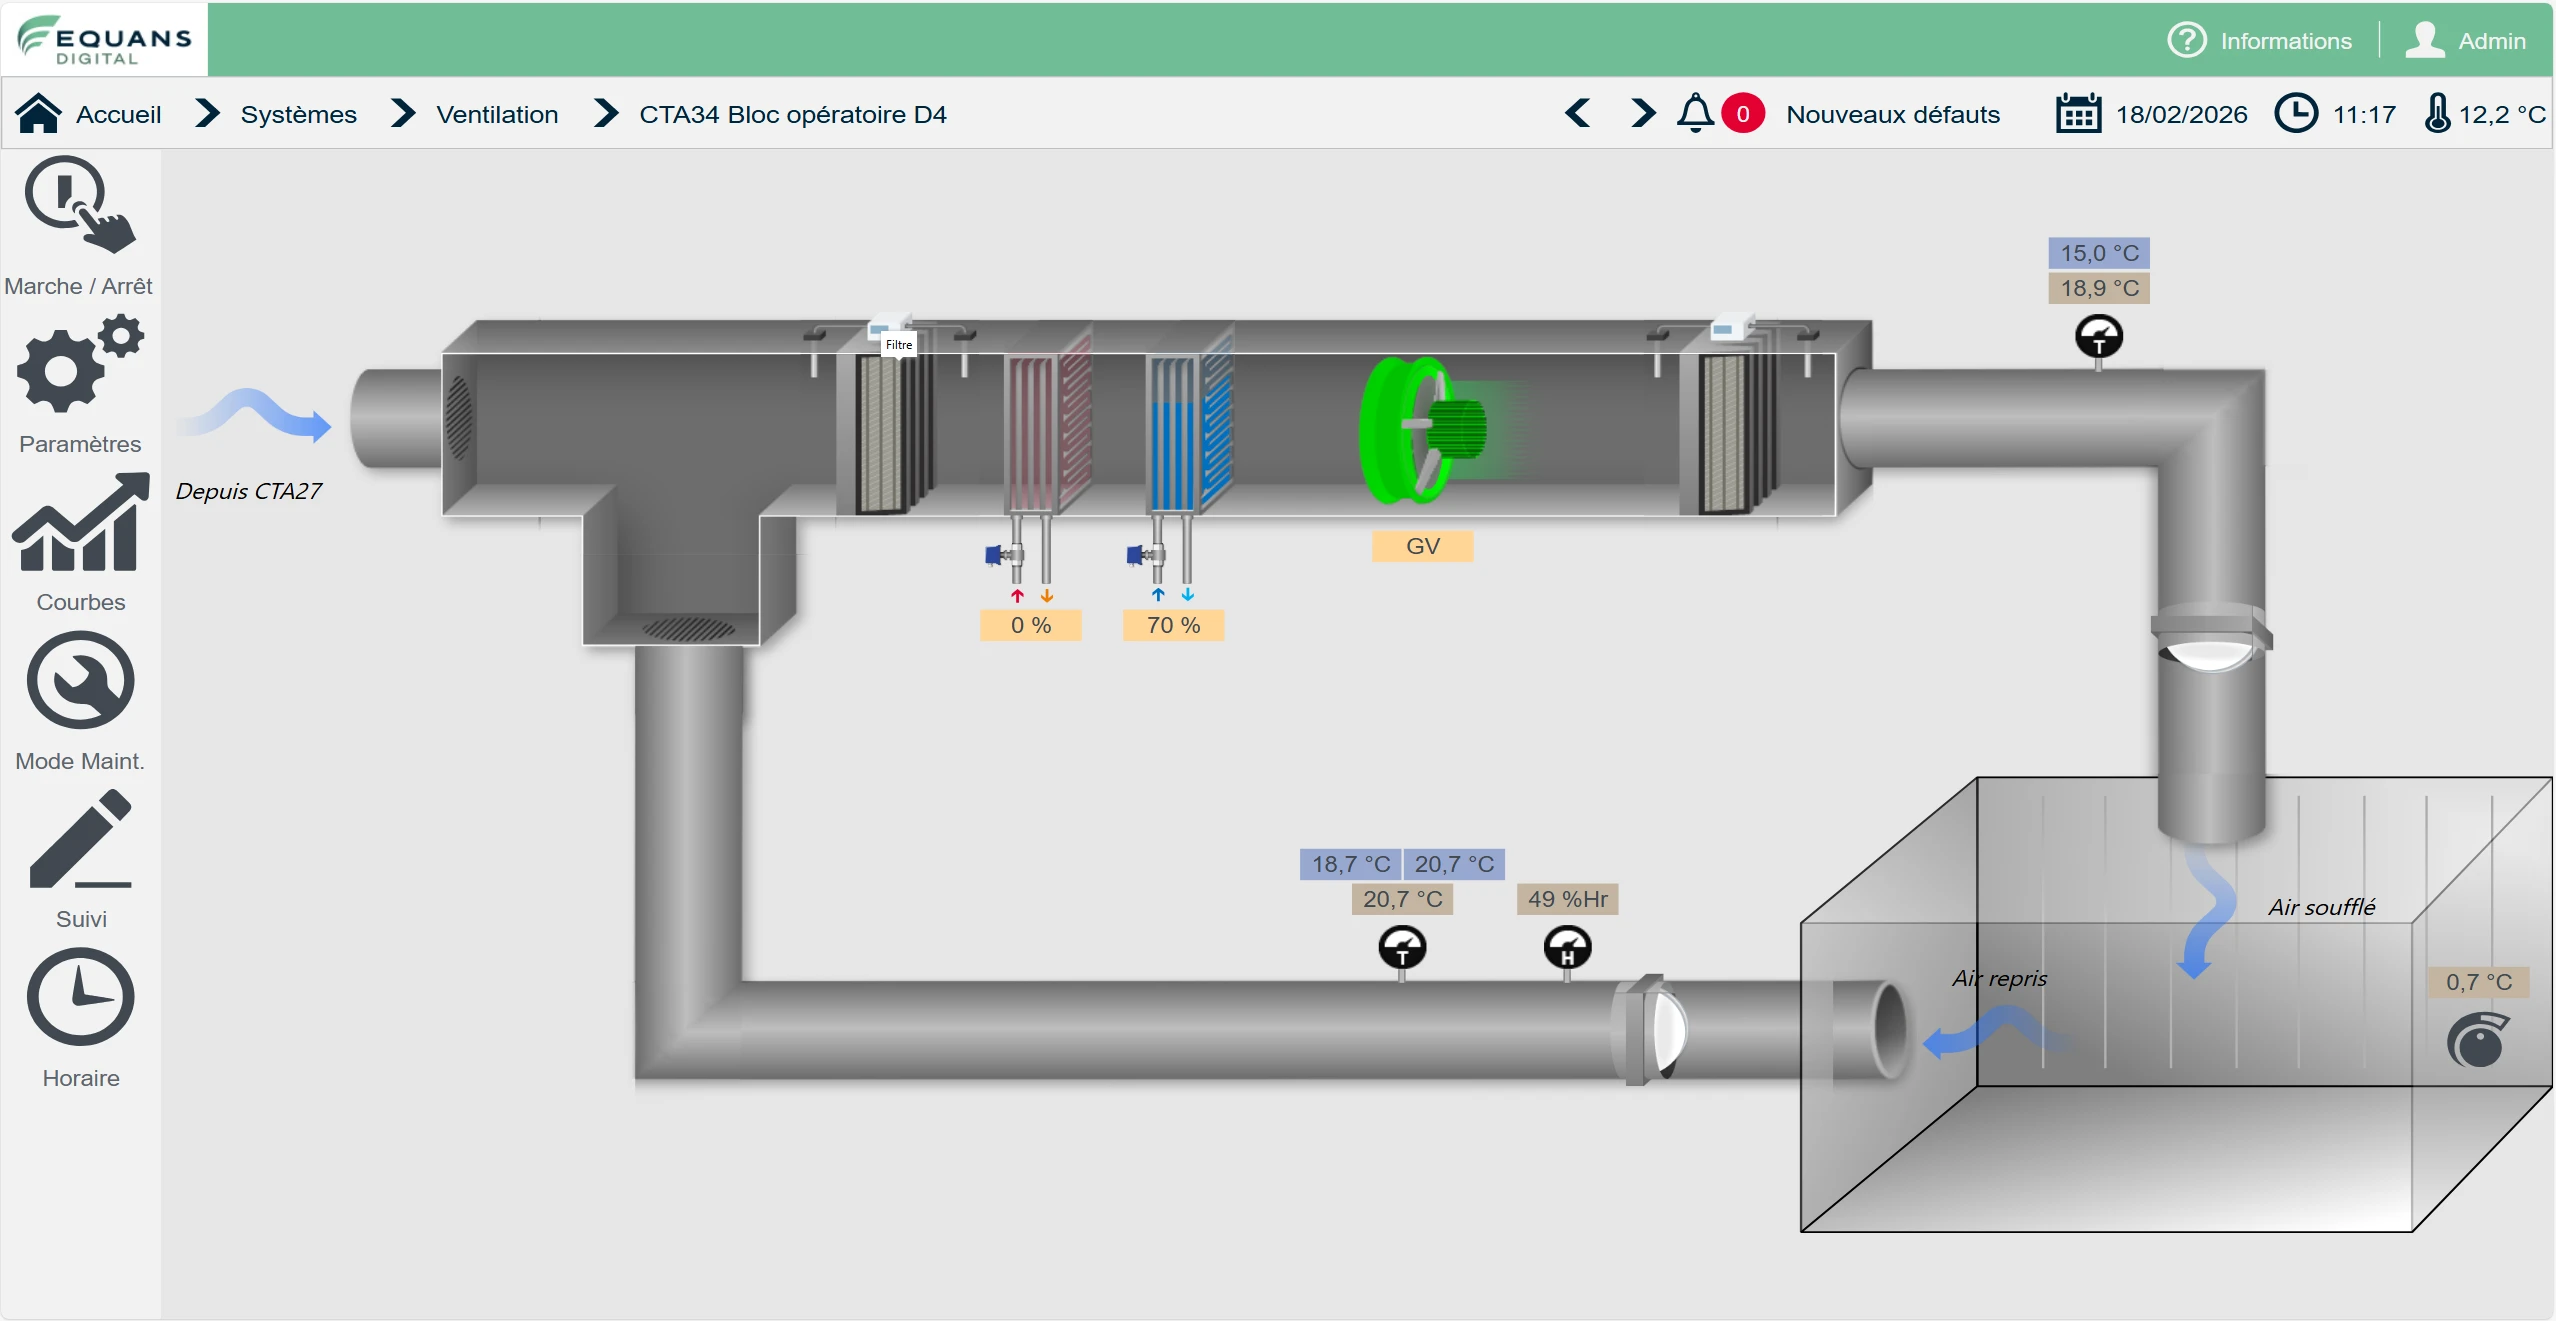Click the Depuis CTA27 inlet label

click(248, 491)
